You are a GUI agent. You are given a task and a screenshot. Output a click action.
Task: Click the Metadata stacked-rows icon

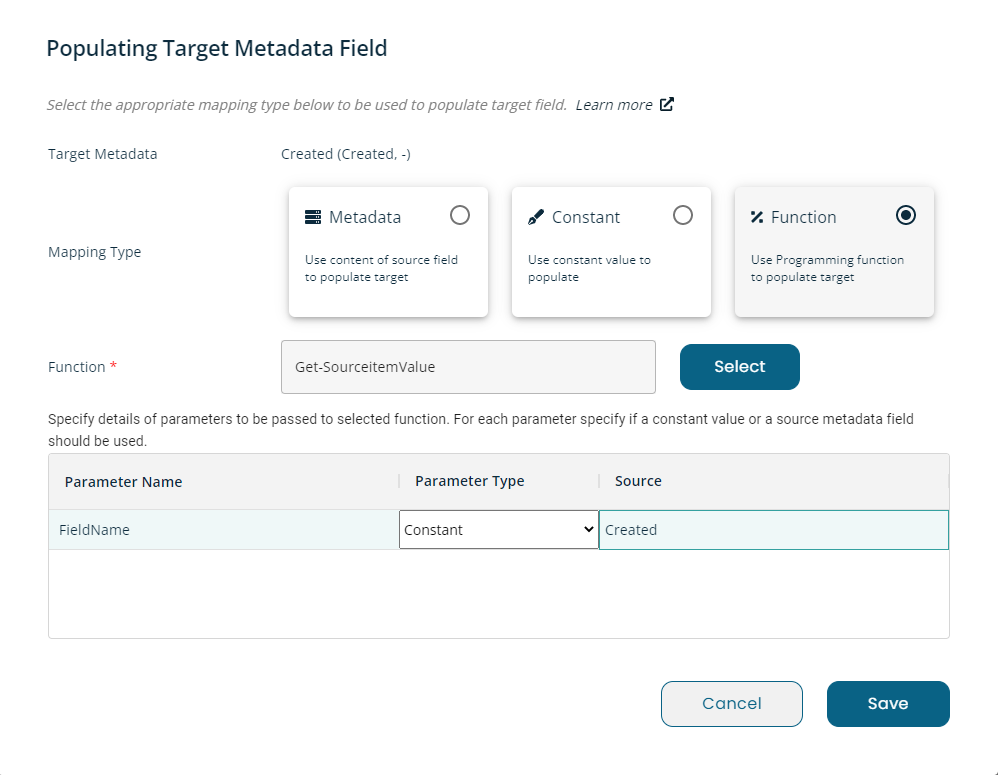(x=313, y=217)
